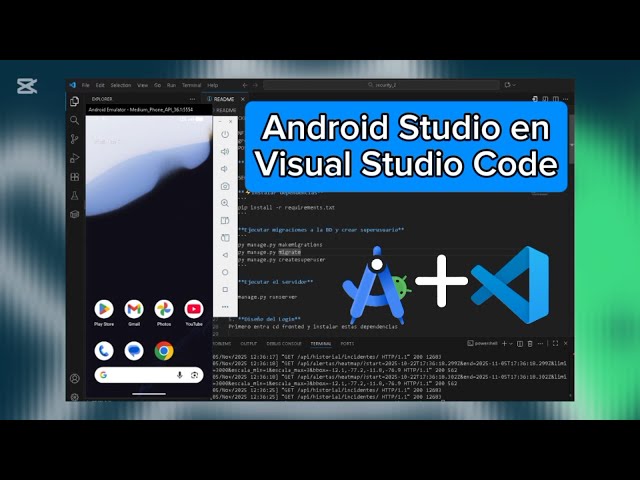Click the editor vertical scrollbar
The height and width of the screenshot is (480, 640).
(572, 139)
